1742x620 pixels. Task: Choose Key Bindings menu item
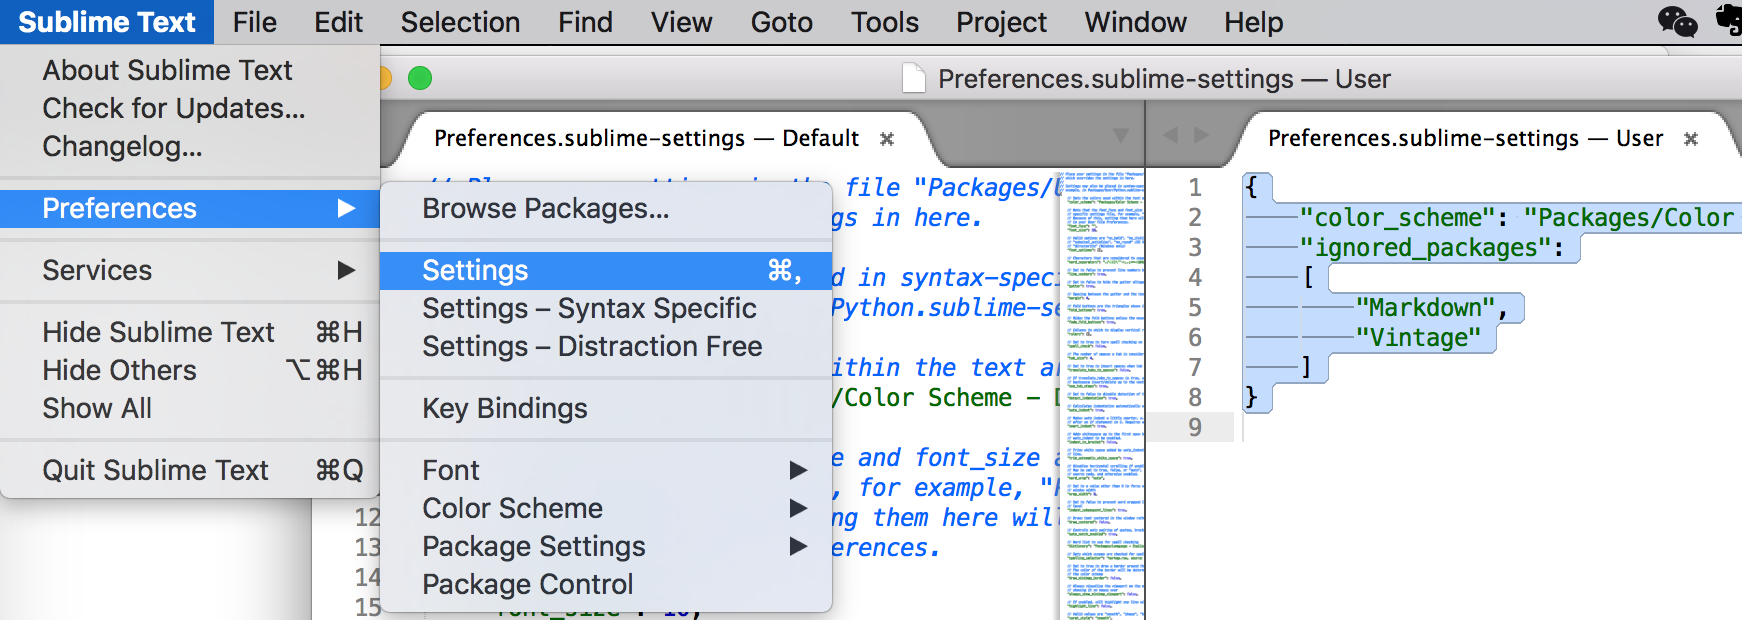point(504,408)
